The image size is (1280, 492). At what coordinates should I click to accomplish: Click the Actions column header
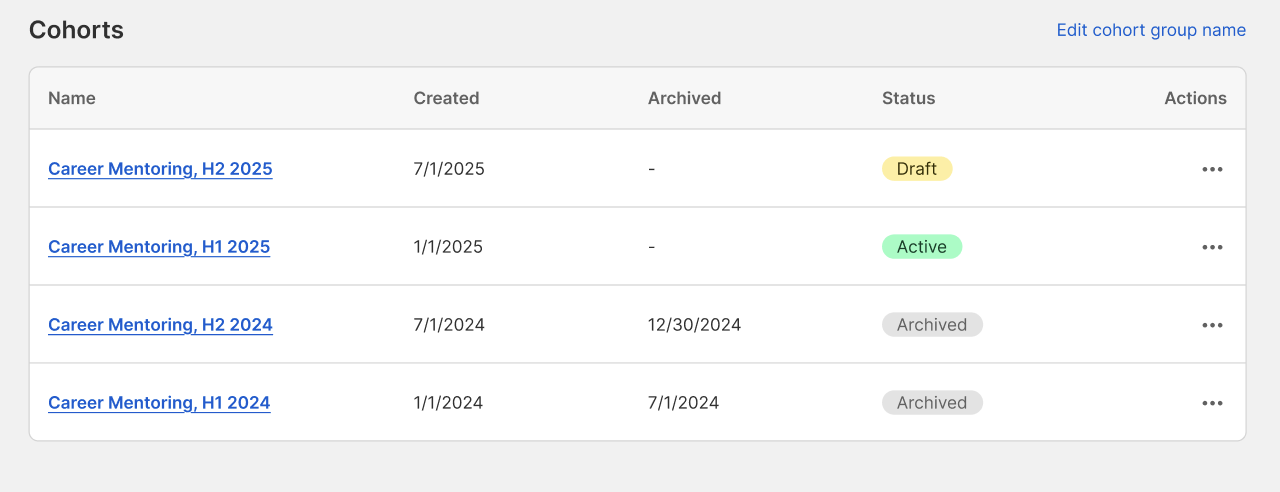[x=1195, y=98]
